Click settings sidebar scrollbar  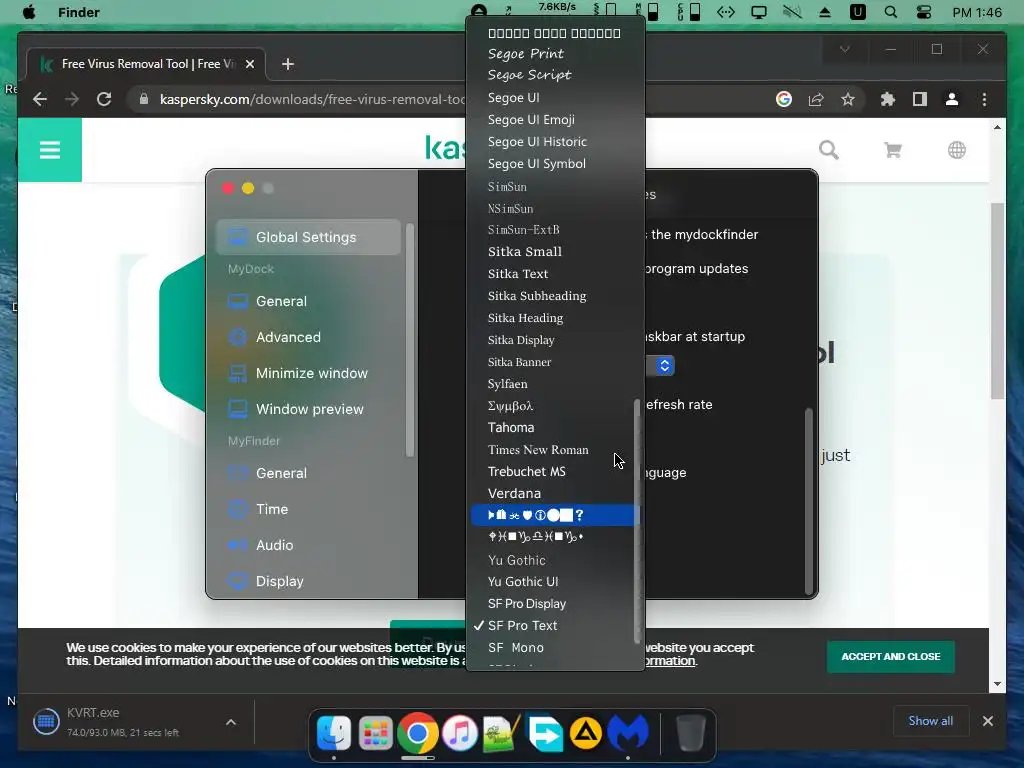409,340
